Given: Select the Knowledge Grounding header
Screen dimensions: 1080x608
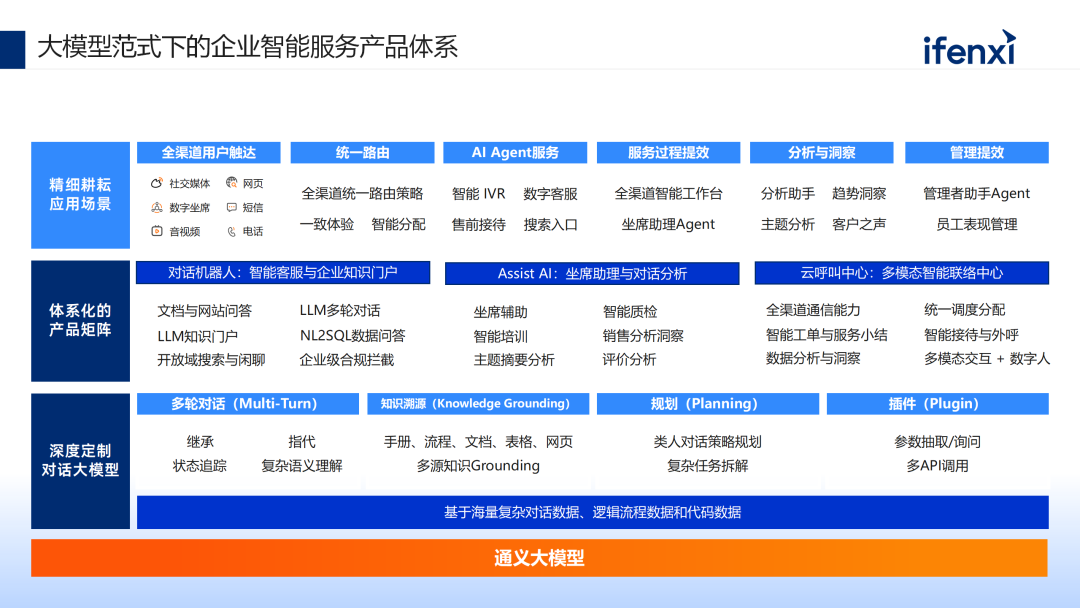Looking at the screenshot, I should pos(478,404).
